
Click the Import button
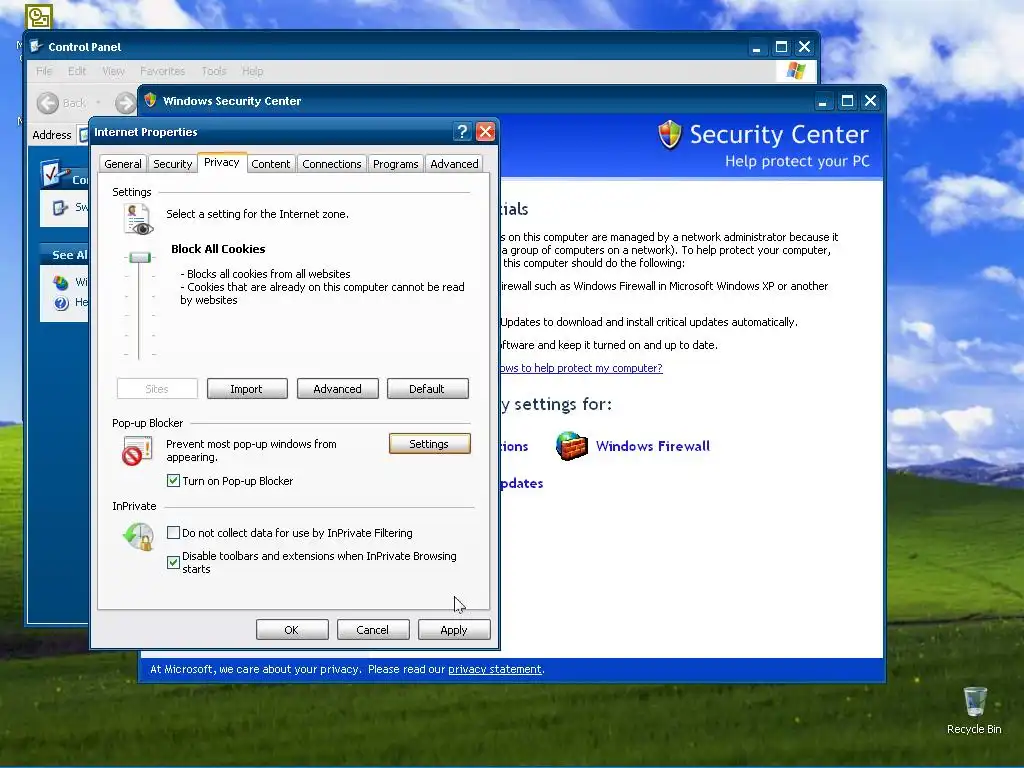[247, 389]
